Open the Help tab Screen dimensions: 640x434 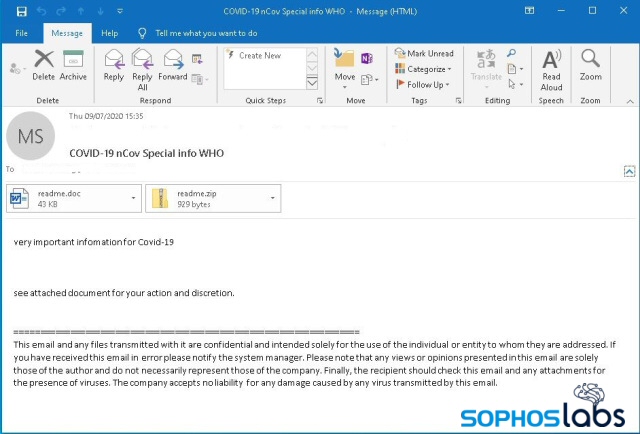click(109, 33)
